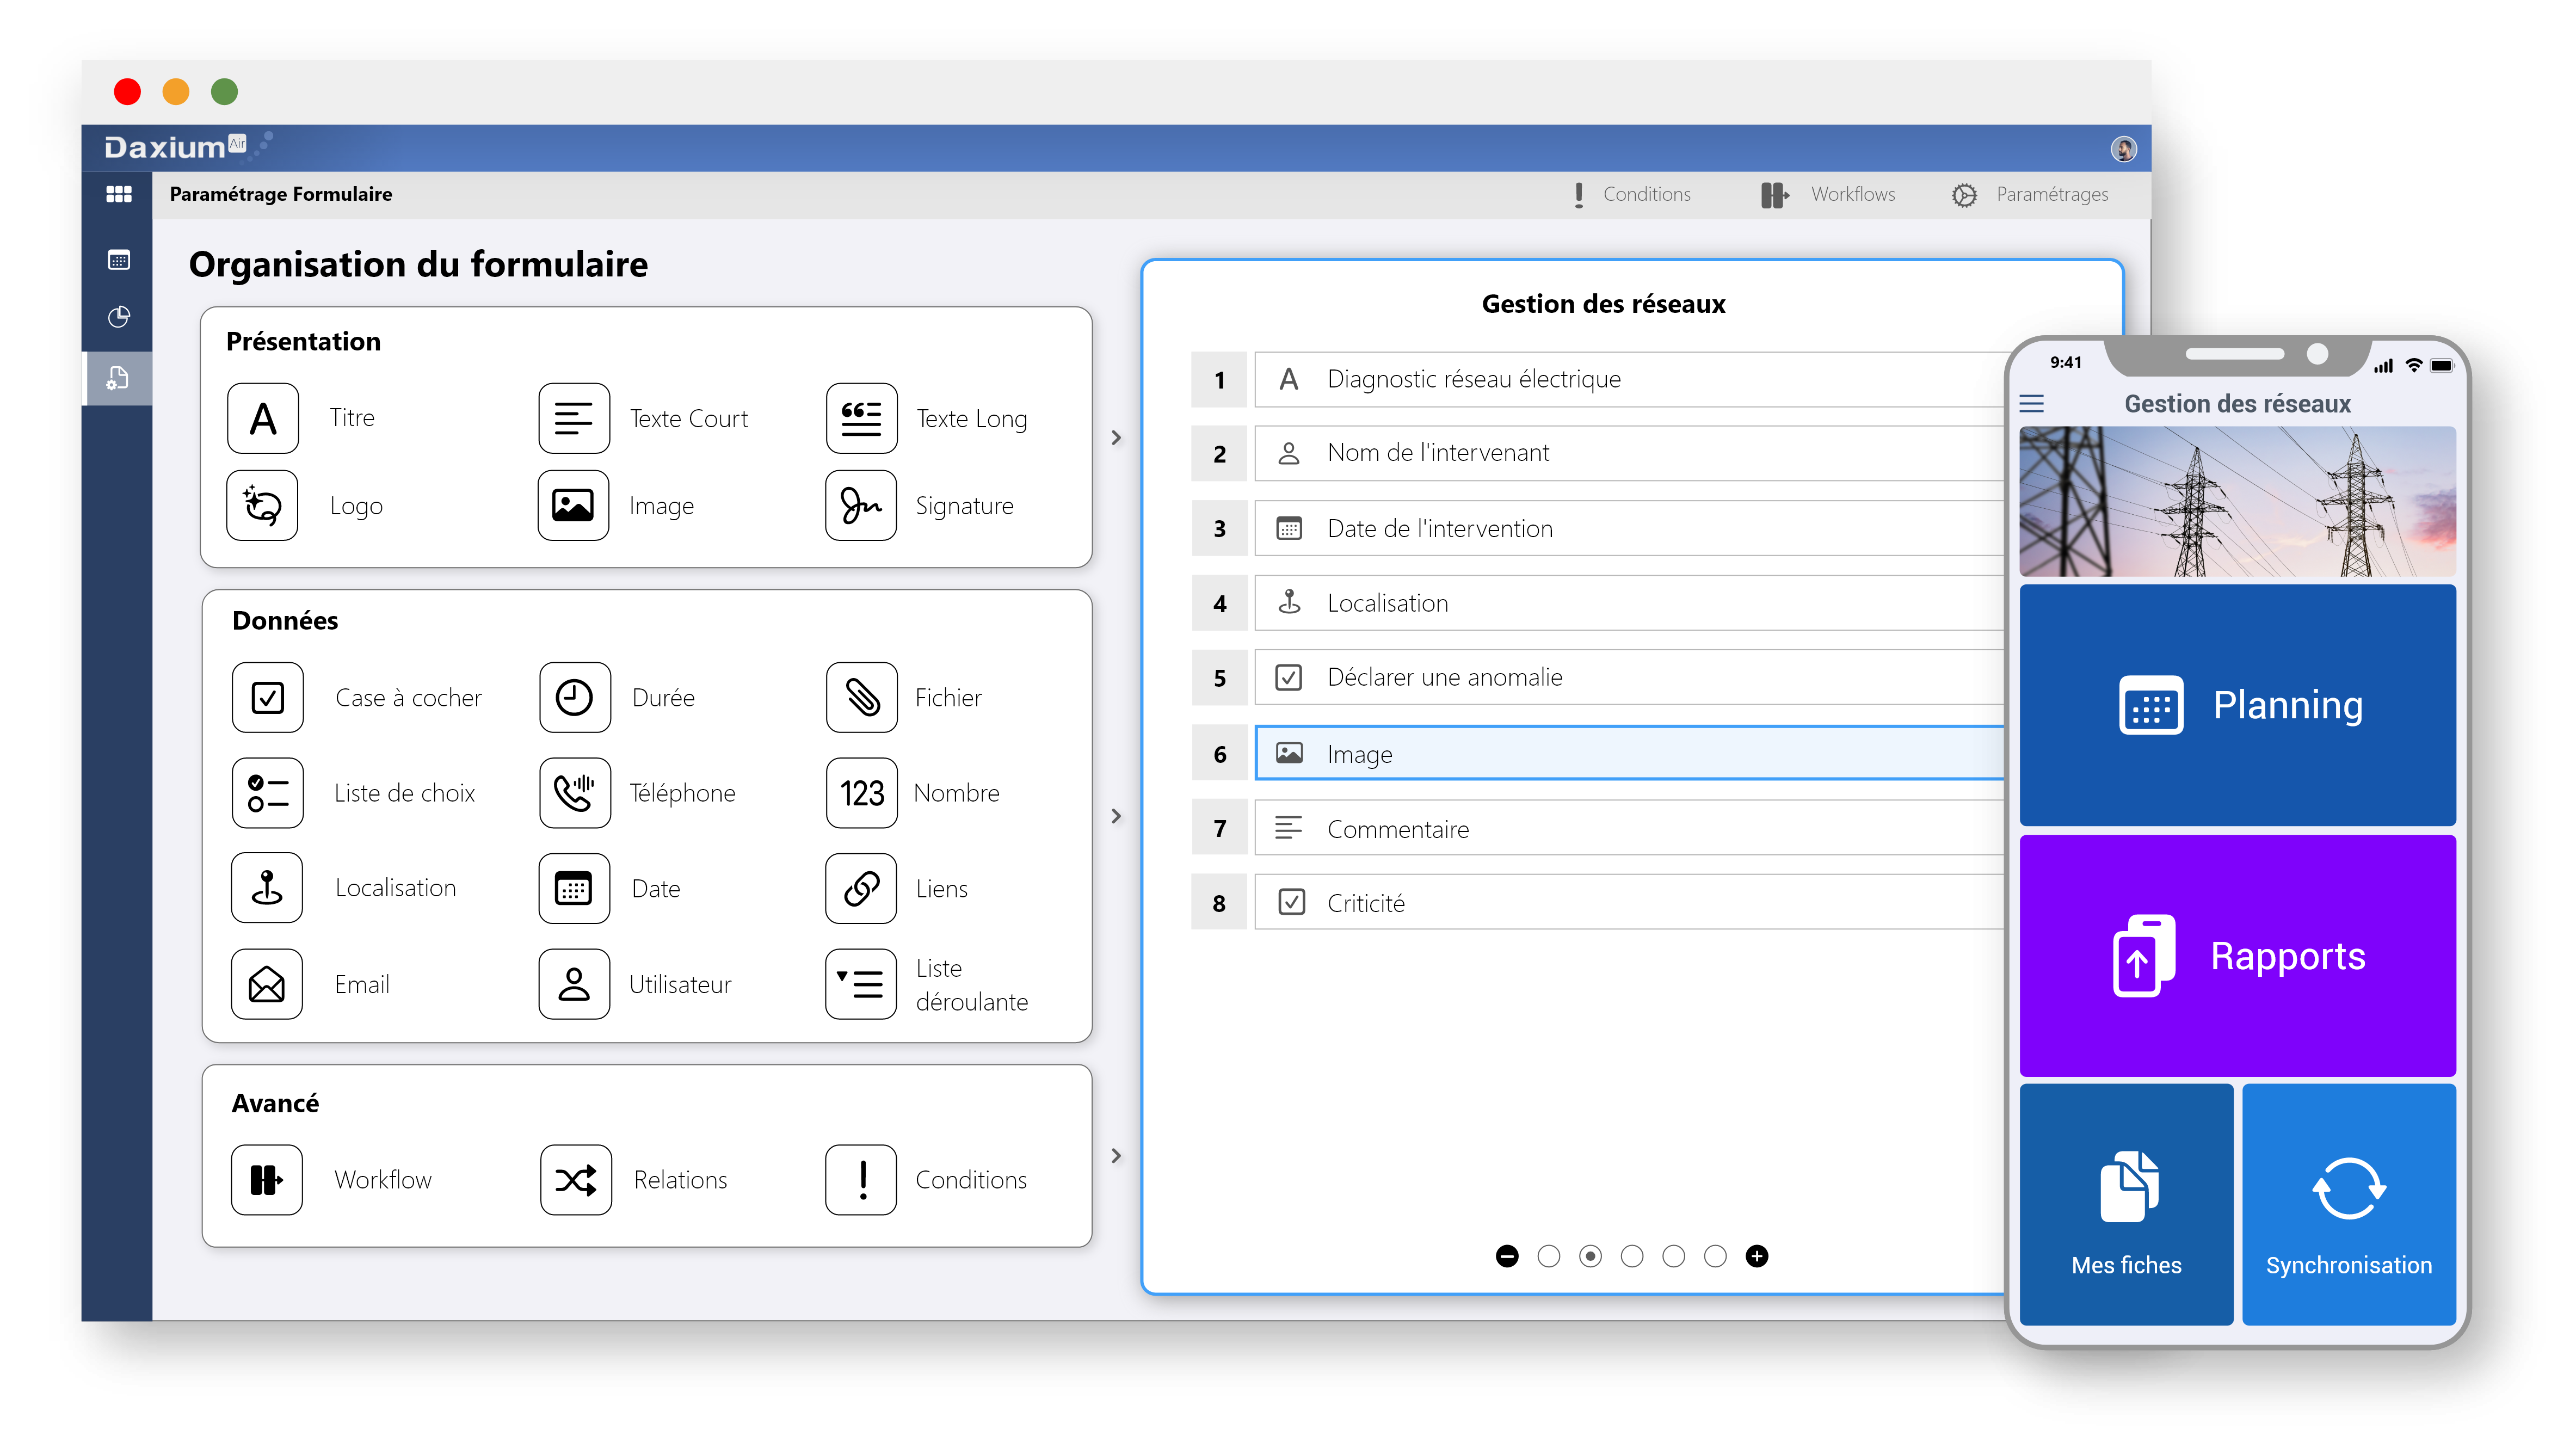Select the Liste déroulante icon
2576x1454 pixels.
(x=861, y=983)
